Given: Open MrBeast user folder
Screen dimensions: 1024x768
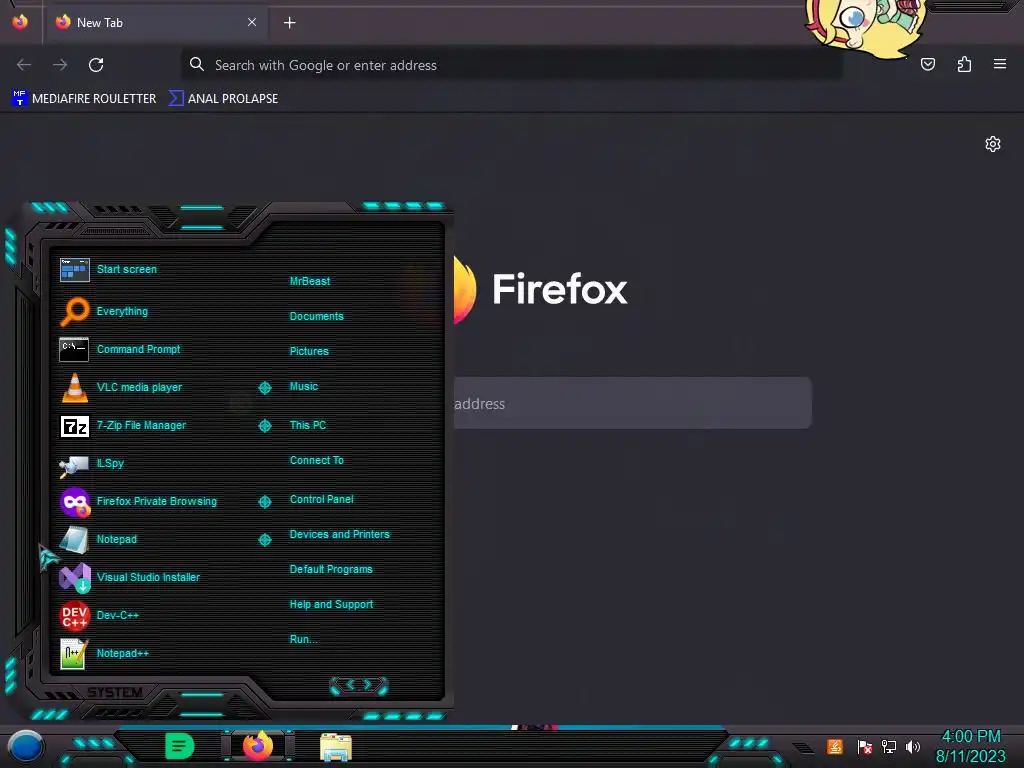Looking at the screenshot, I should 310,281.
